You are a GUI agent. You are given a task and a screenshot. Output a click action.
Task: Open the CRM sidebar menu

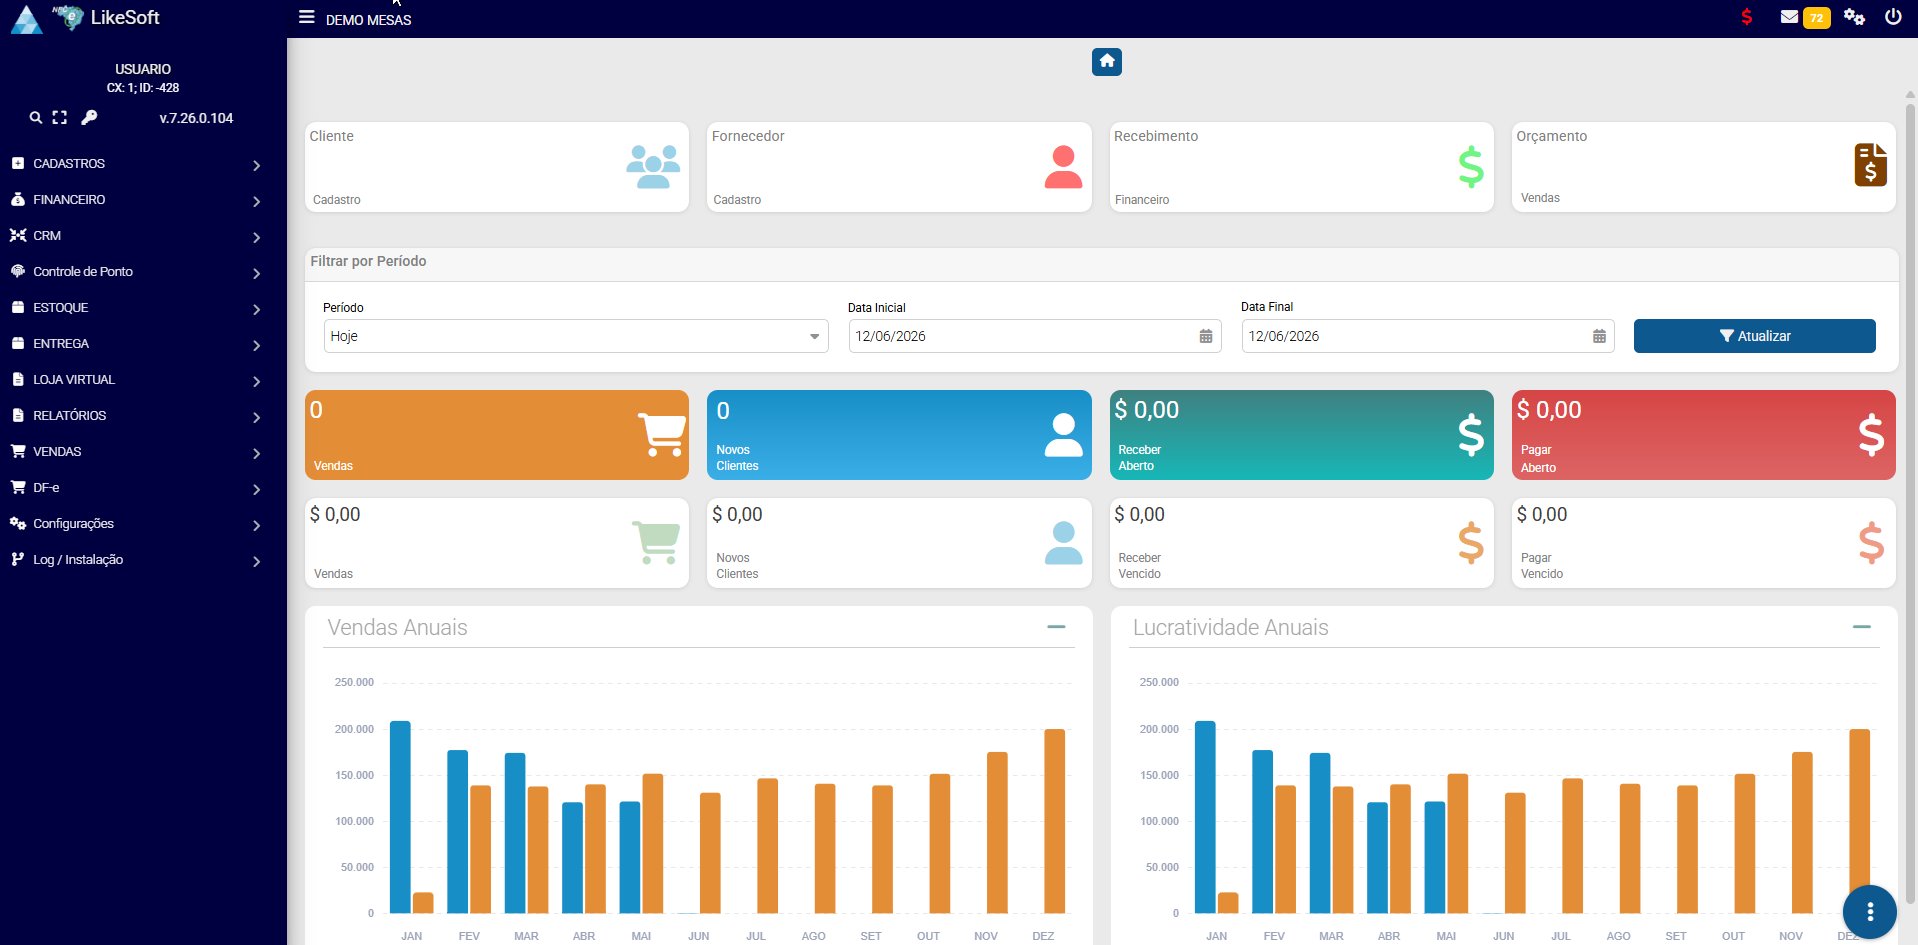point(143,236)
